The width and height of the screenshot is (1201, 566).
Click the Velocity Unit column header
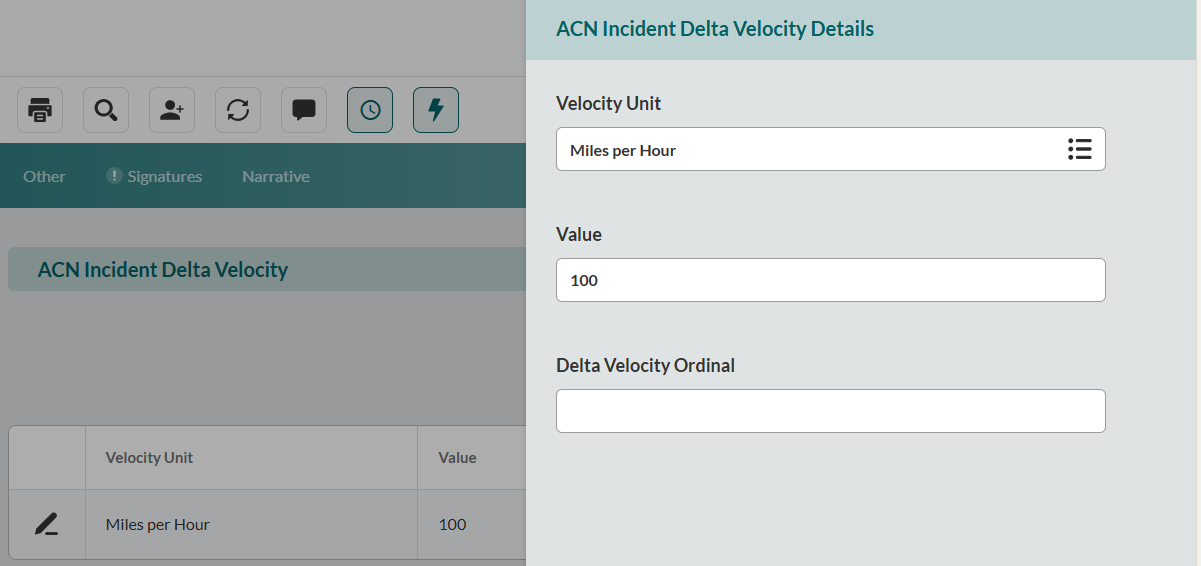click(x=149, y=458)
